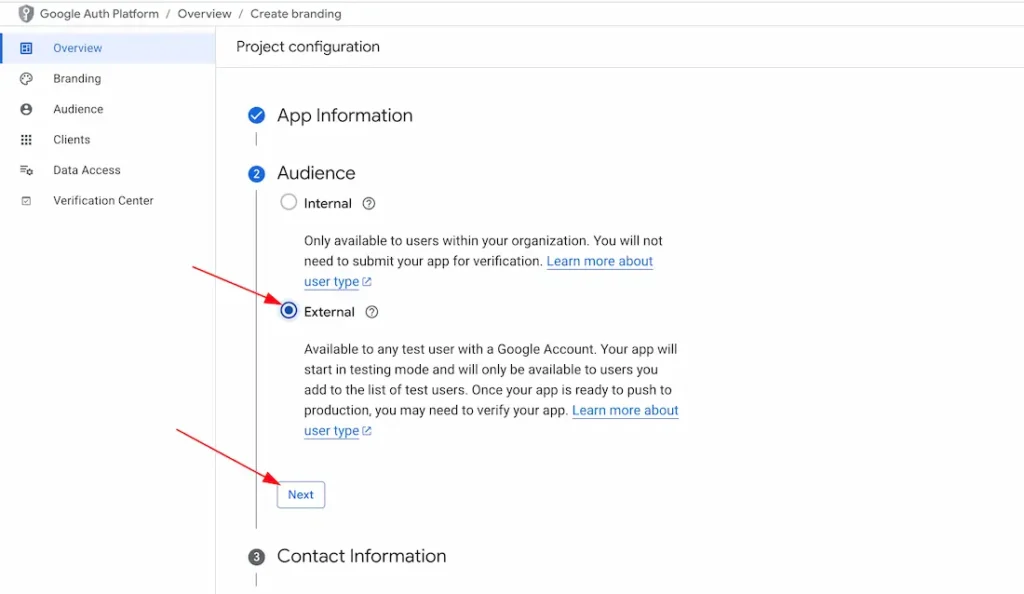Click the Clients grid icon
Viewport: 1024px width, 594px height.
[27, 140]
